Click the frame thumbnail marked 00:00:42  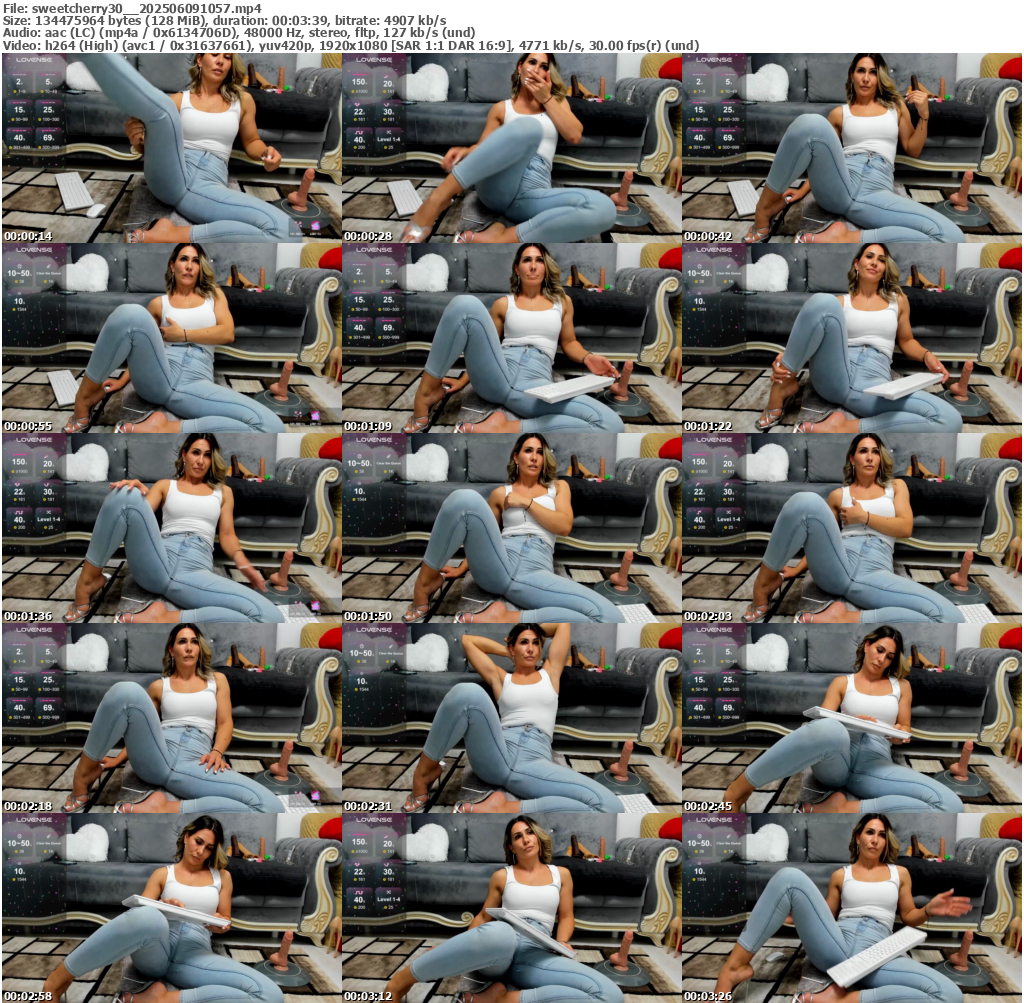coord(852,148)
